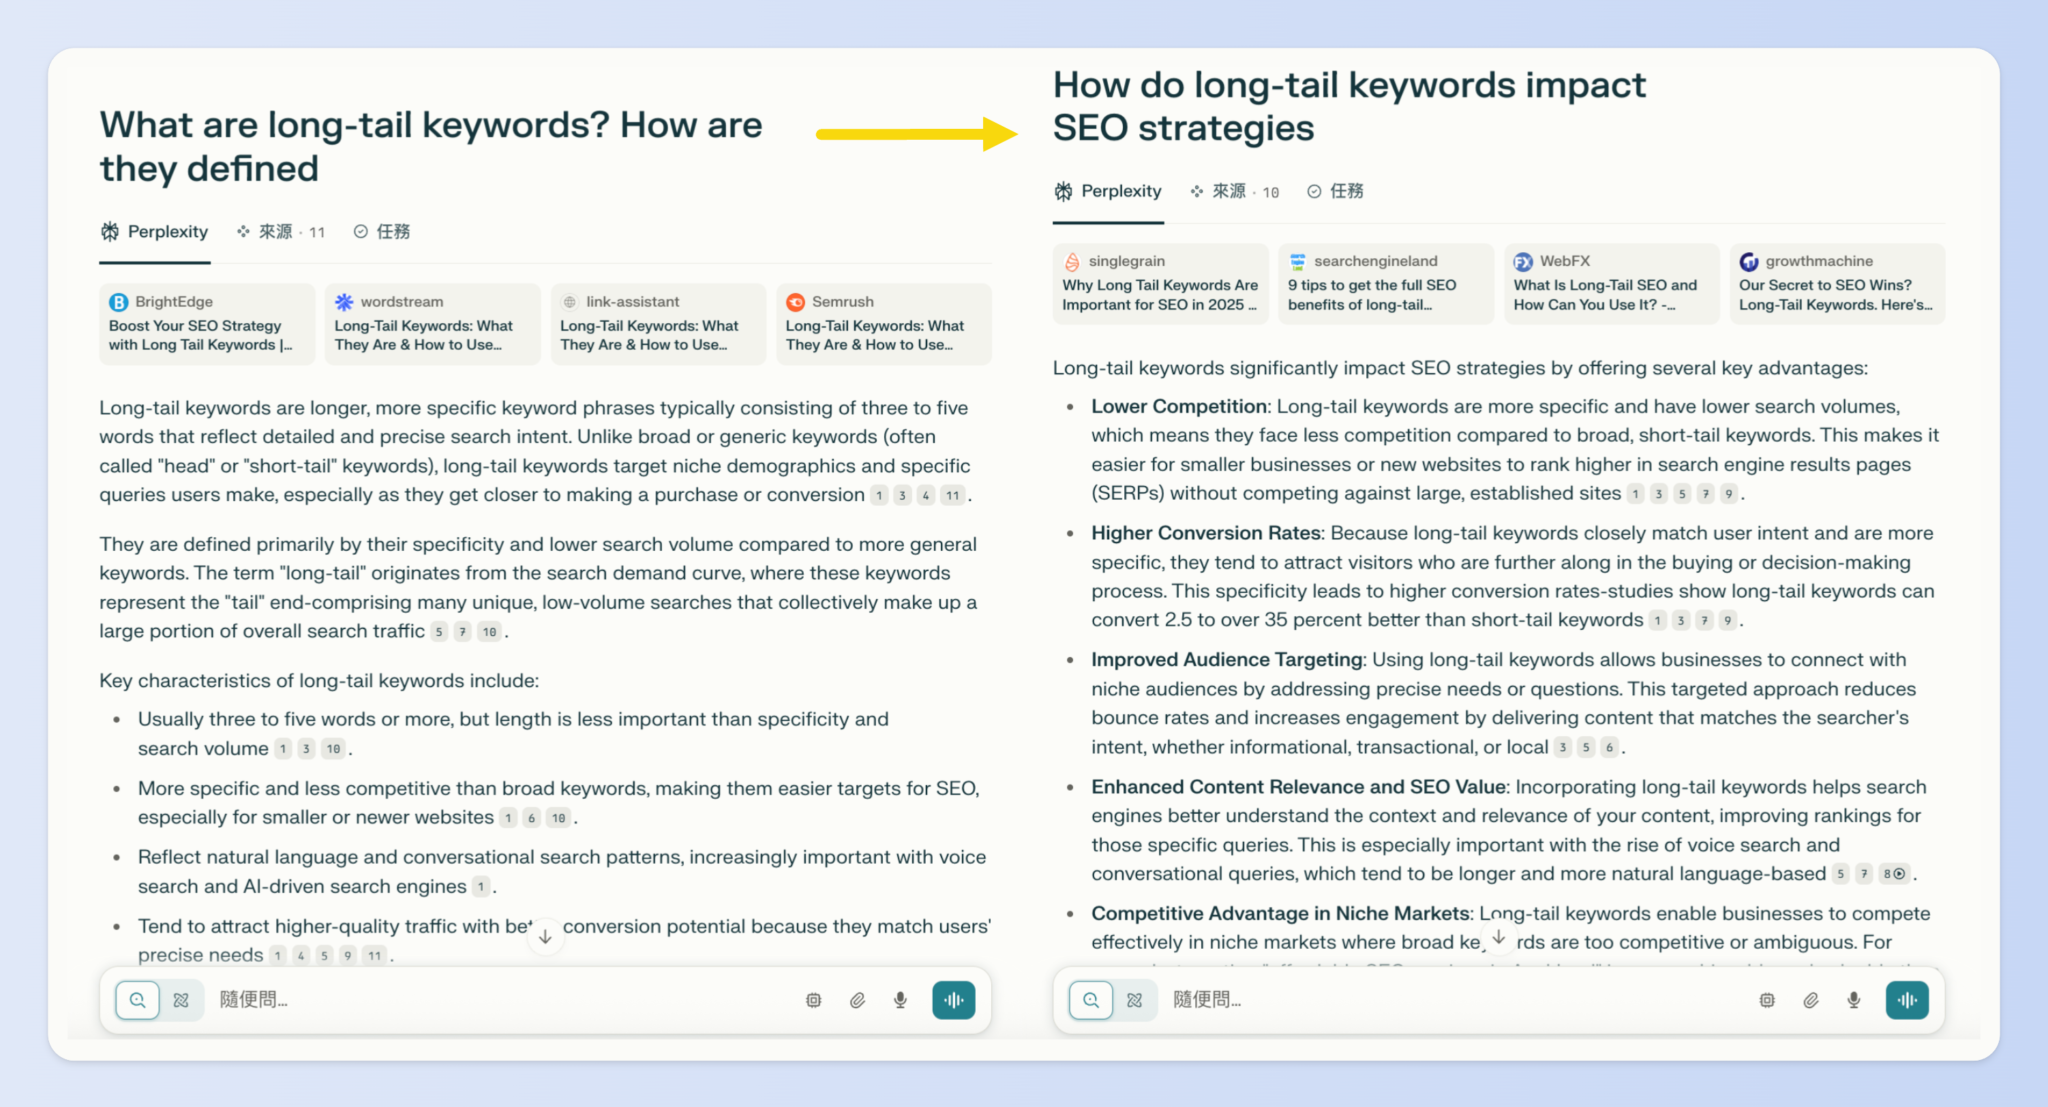Image resolution: width=2048 pixels, height=1107 pixels.
Task: Click the left panel microphone dictation icon
Action: (x=900, y=1000)
